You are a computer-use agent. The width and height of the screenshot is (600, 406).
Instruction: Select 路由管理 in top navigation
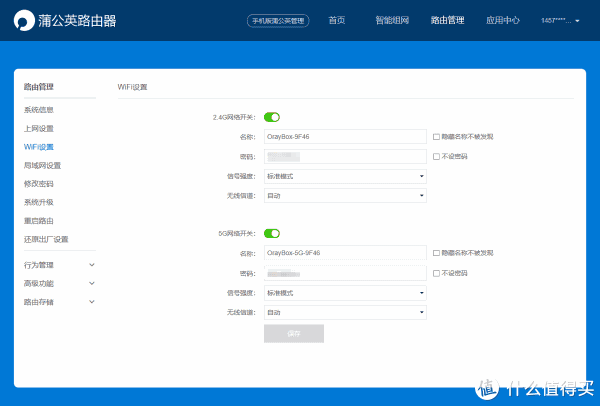click(x=447, y=20)
